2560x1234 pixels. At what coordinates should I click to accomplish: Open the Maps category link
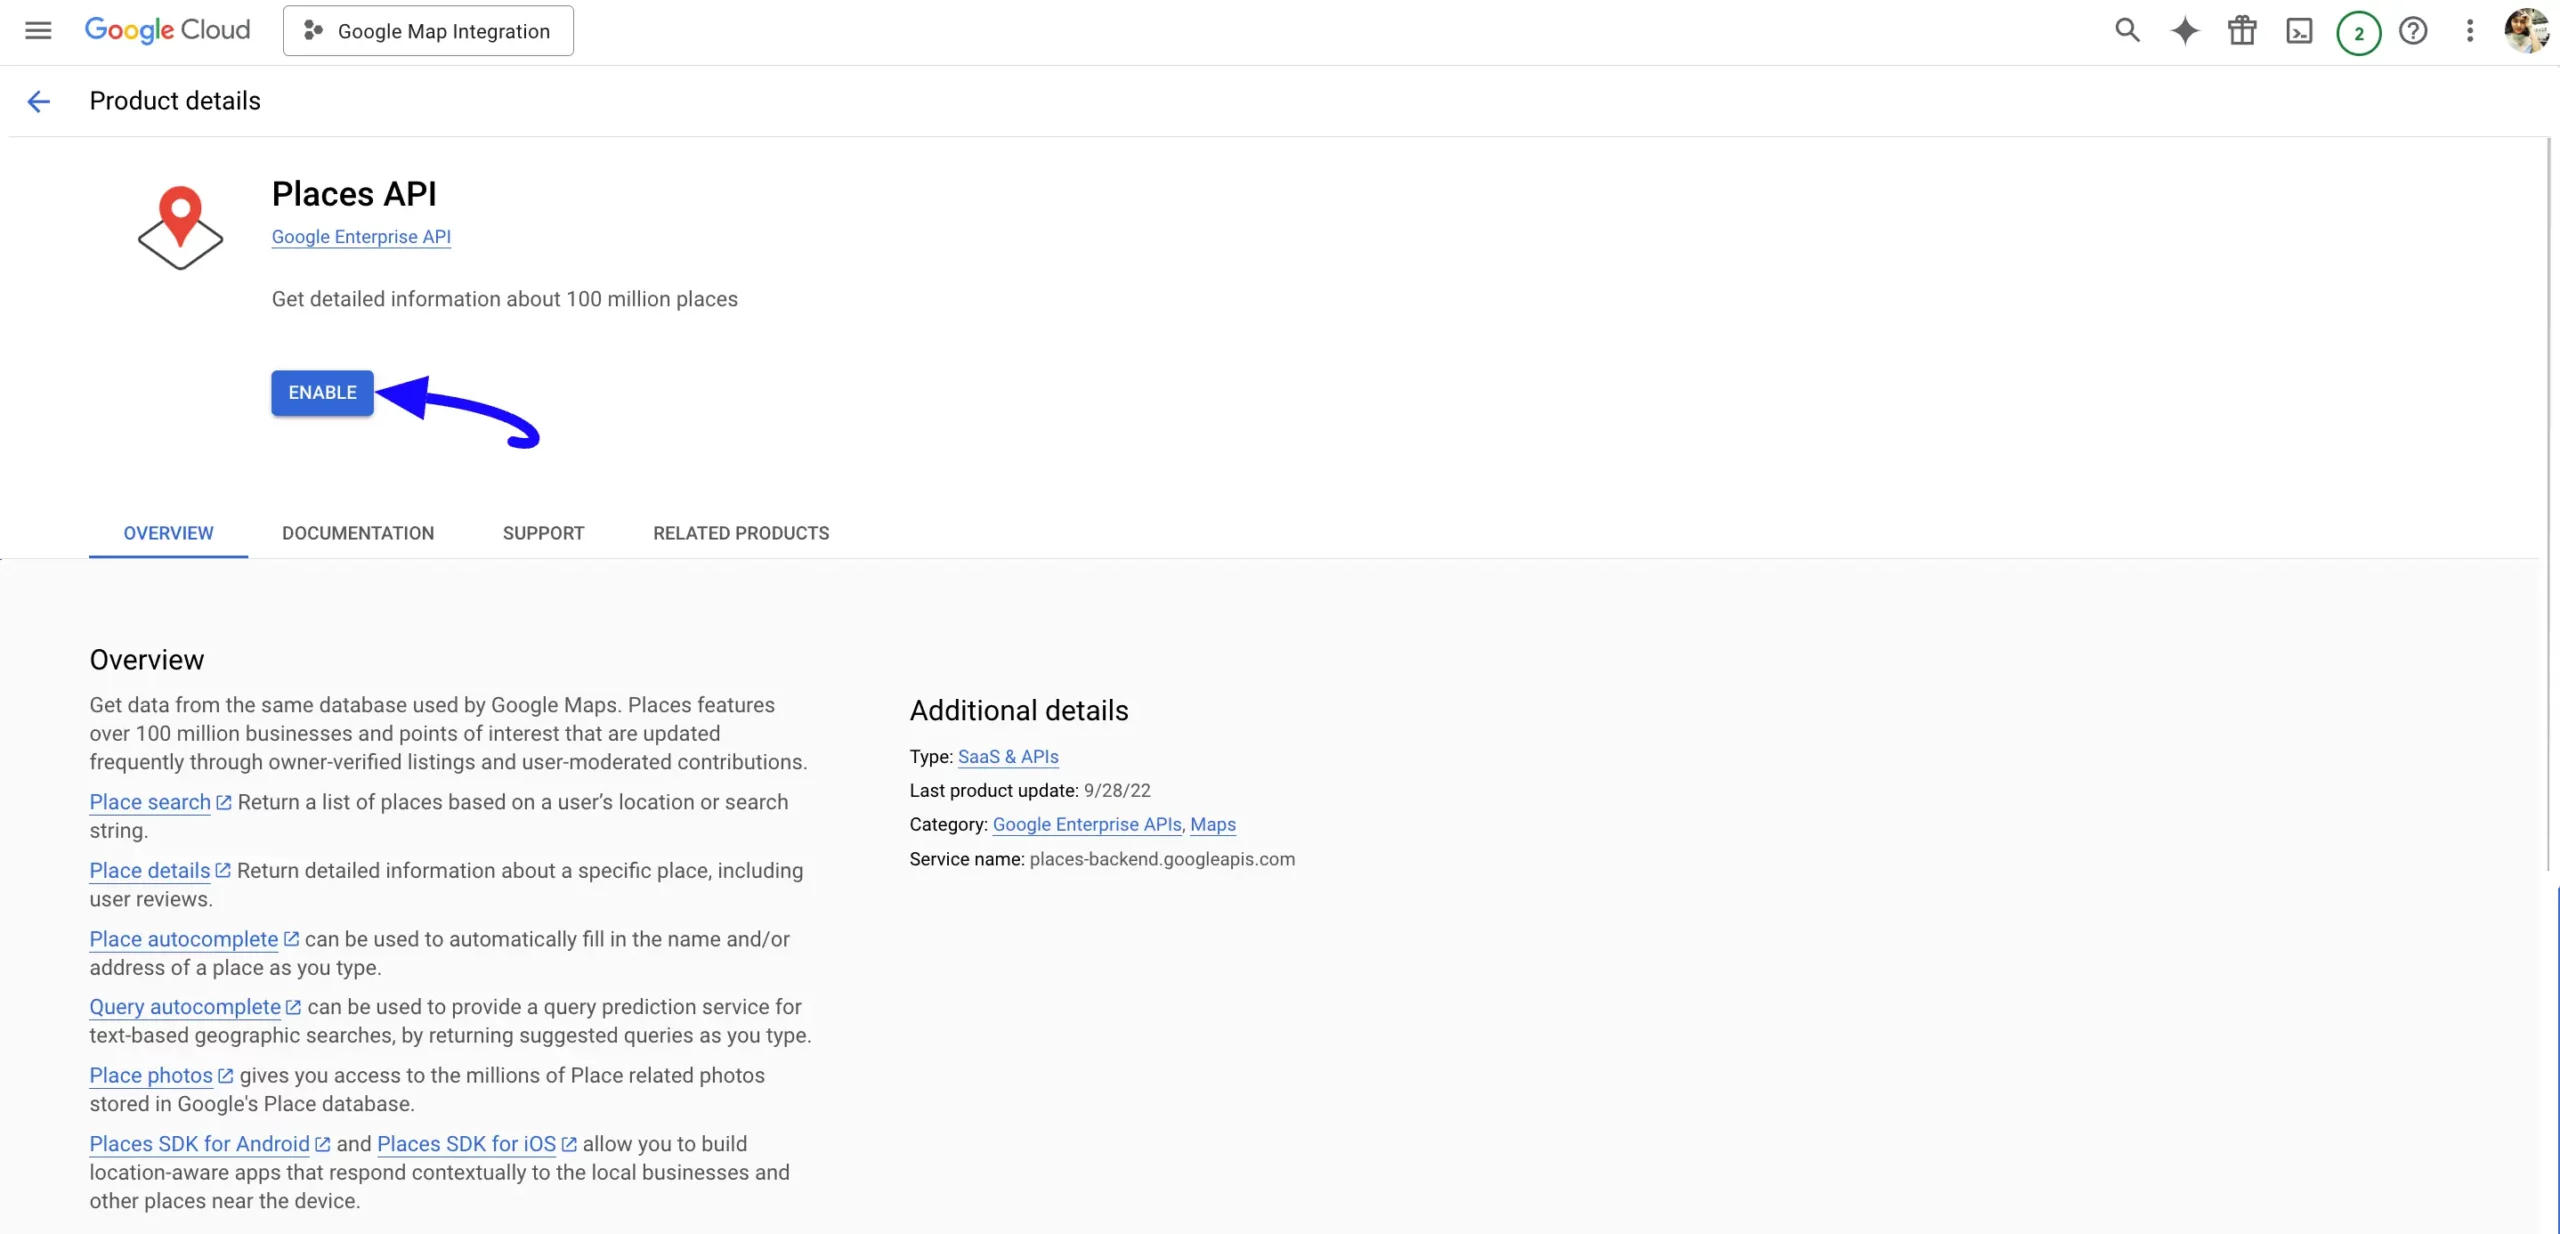[x=1213, y=825]
